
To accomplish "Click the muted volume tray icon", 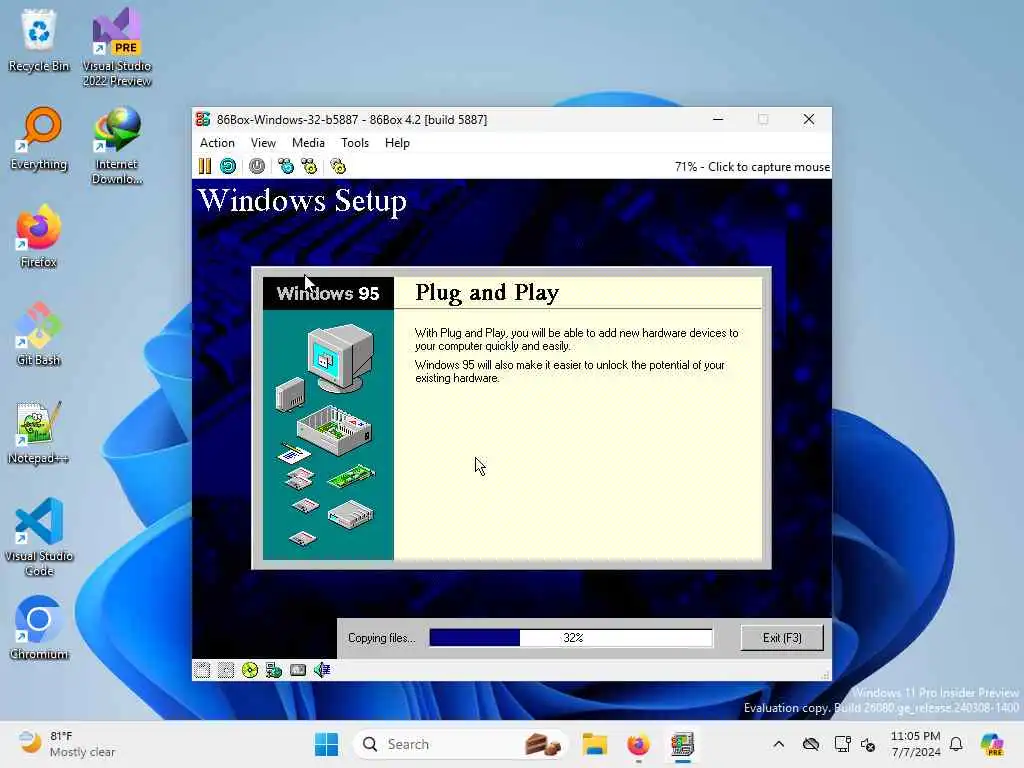I will [868, 744].
